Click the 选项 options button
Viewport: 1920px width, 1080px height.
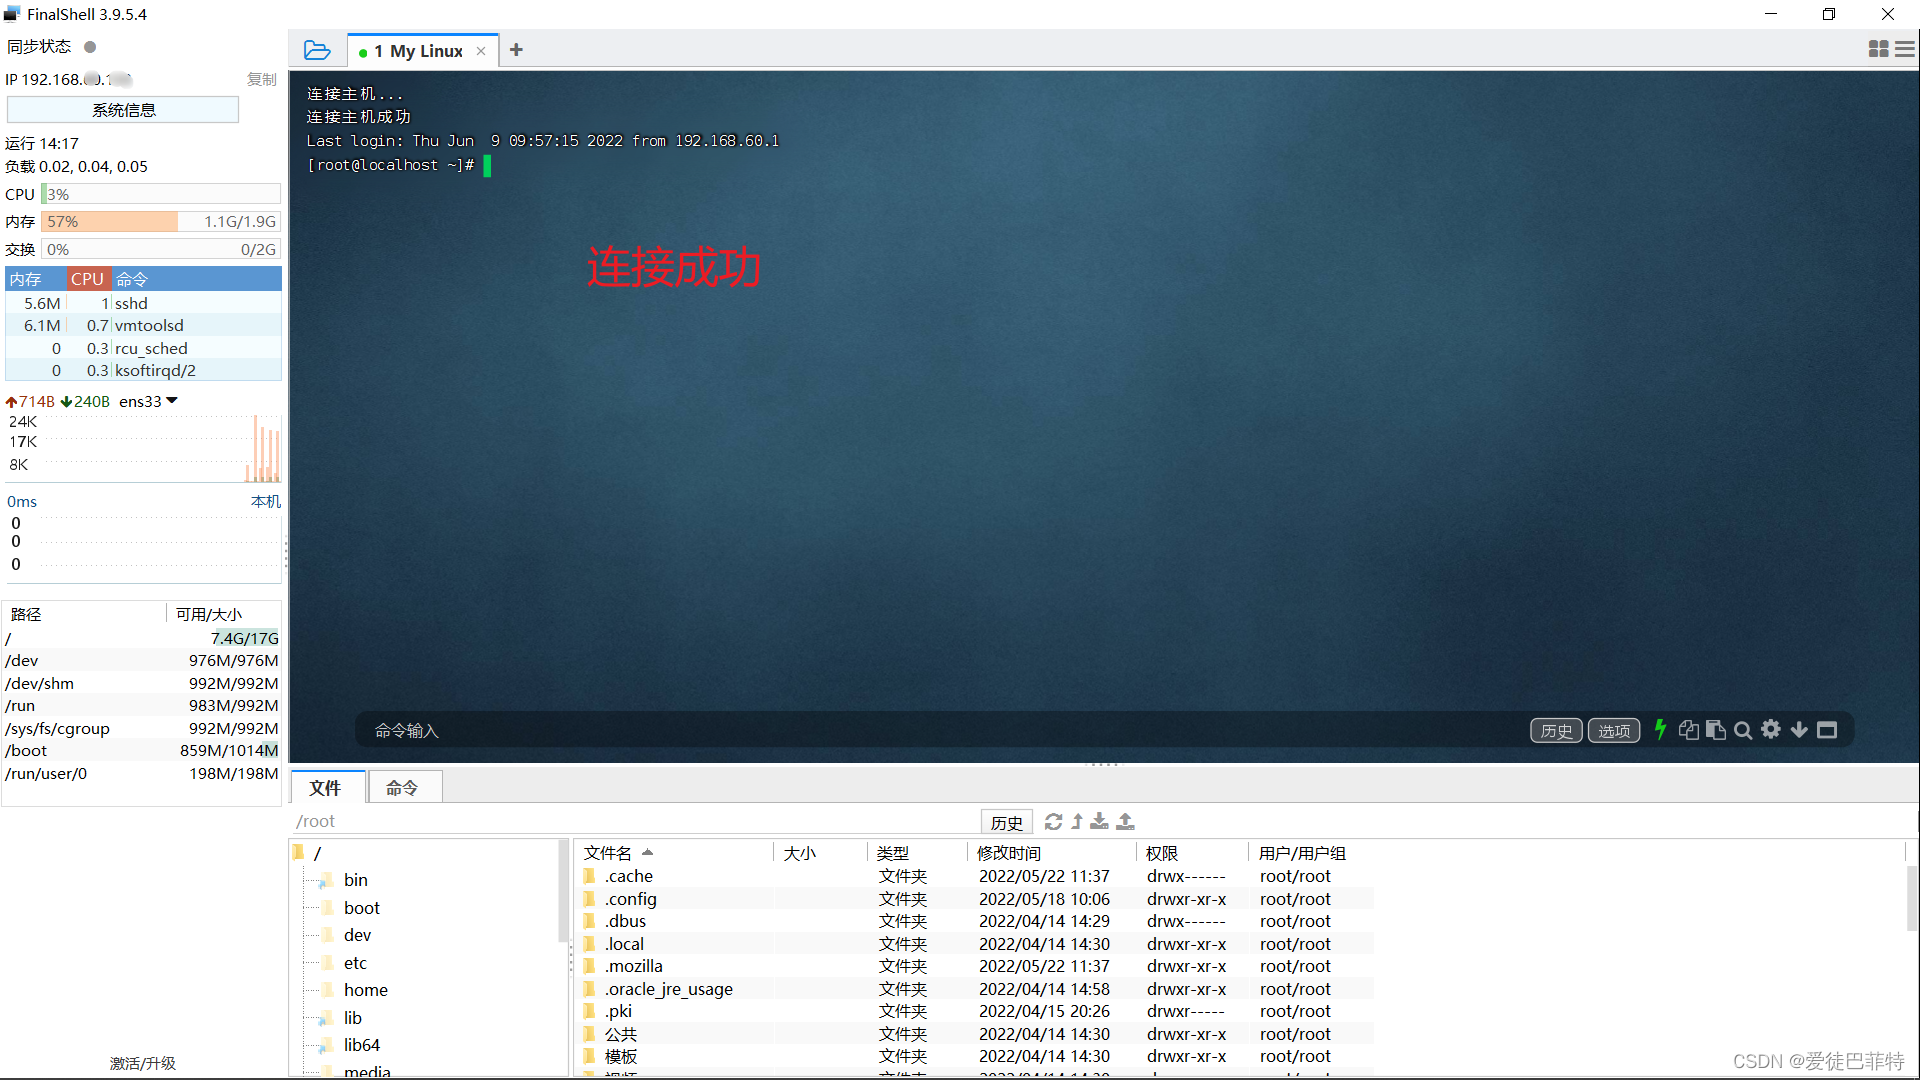pos(1613,731)
